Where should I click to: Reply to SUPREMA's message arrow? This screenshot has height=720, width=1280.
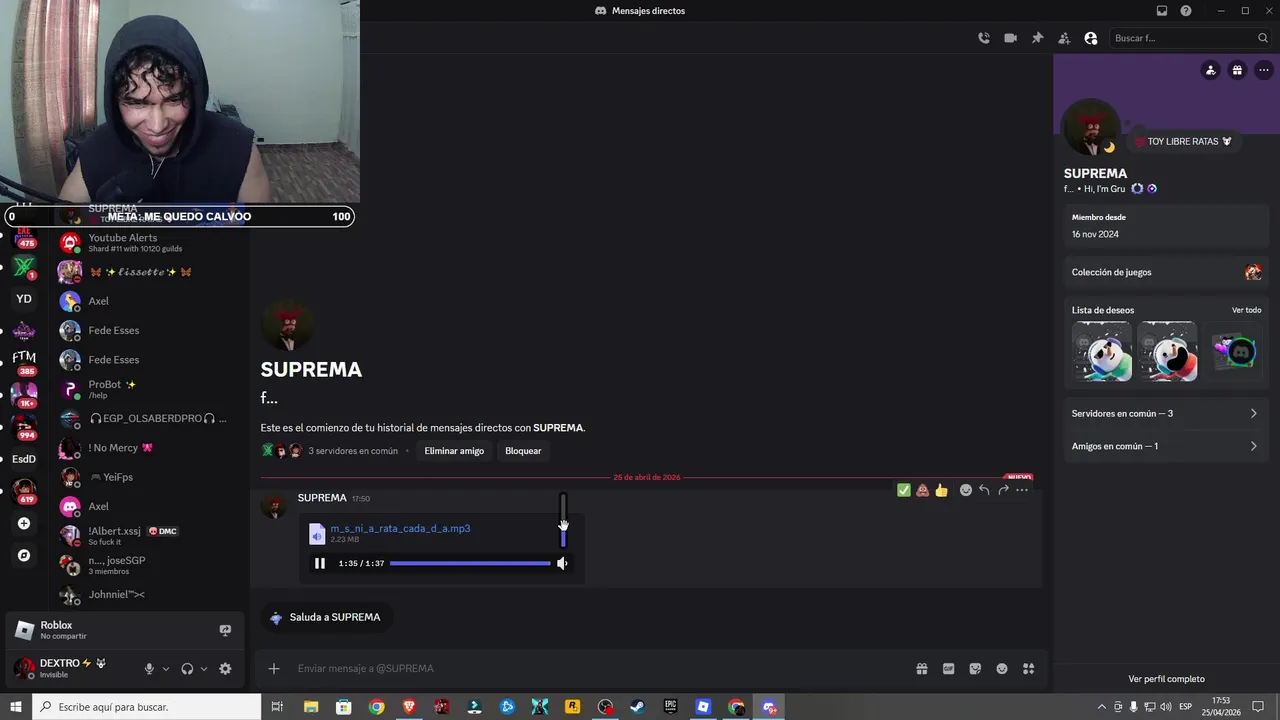[x=984, y=490]
